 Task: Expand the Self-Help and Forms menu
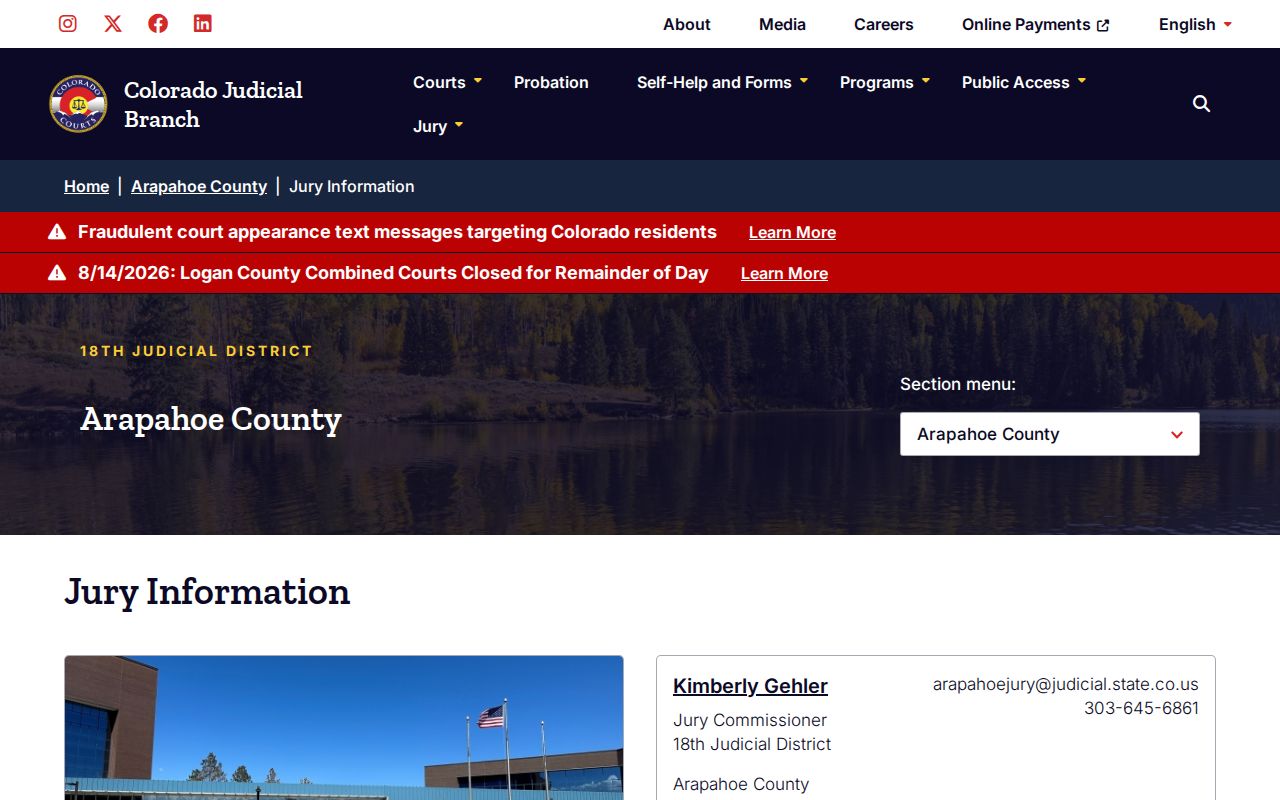pyautogui.click(x=722, y=82)
